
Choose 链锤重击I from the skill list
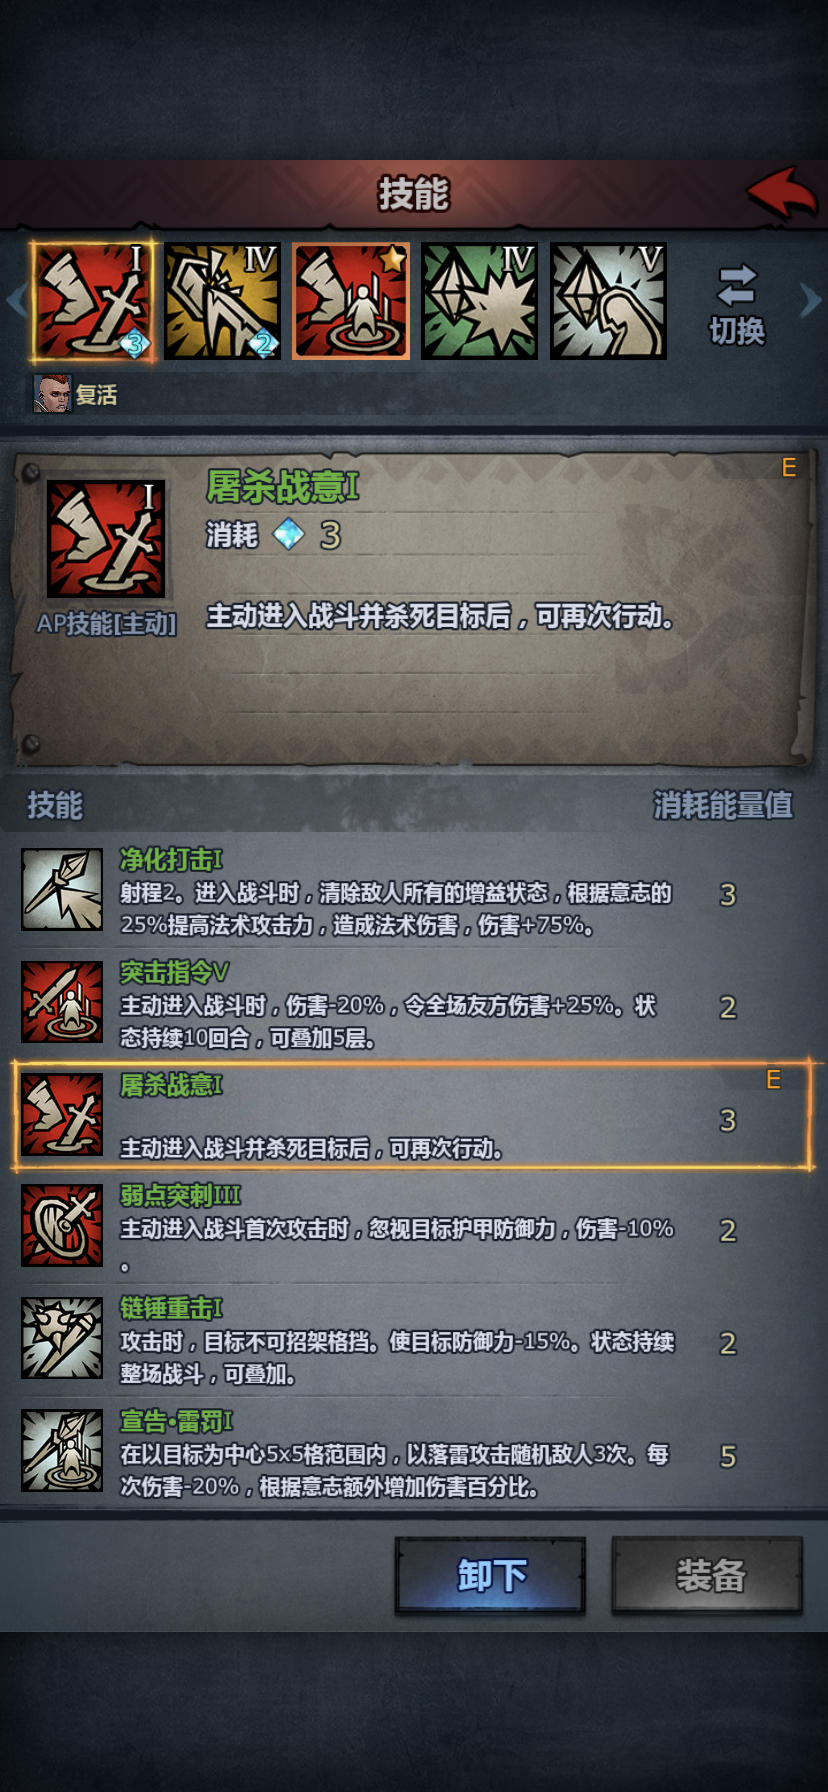(x=414, y=1341)
